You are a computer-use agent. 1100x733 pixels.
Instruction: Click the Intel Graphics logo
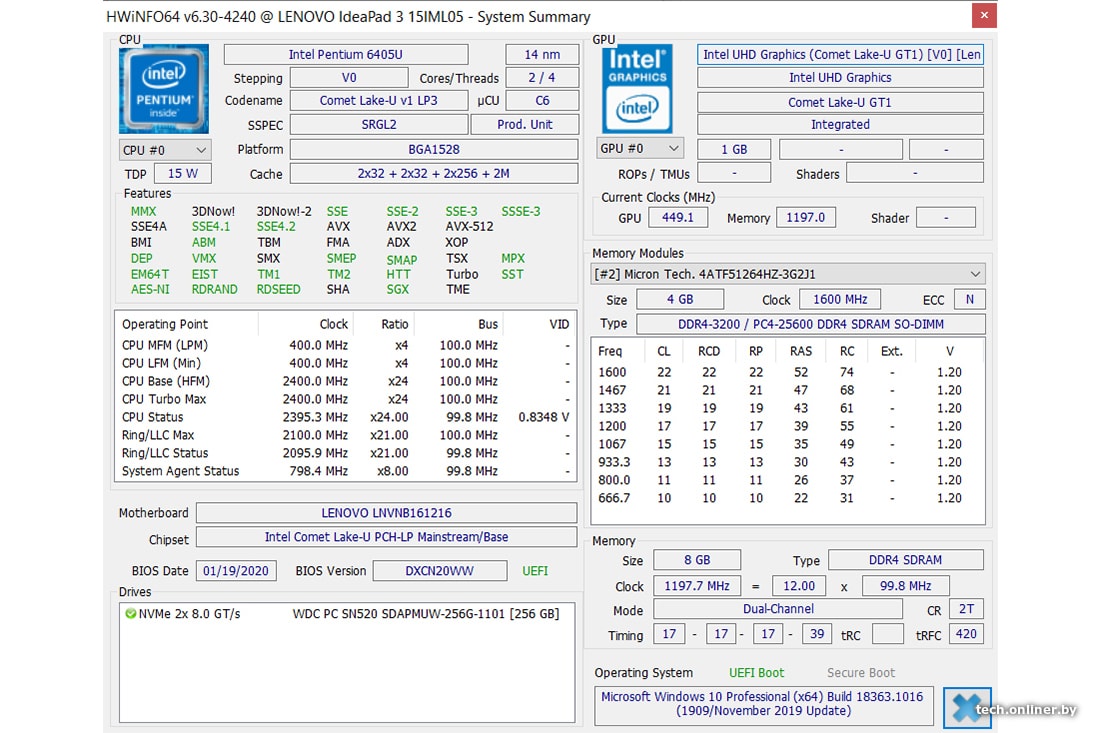(637, 89)
